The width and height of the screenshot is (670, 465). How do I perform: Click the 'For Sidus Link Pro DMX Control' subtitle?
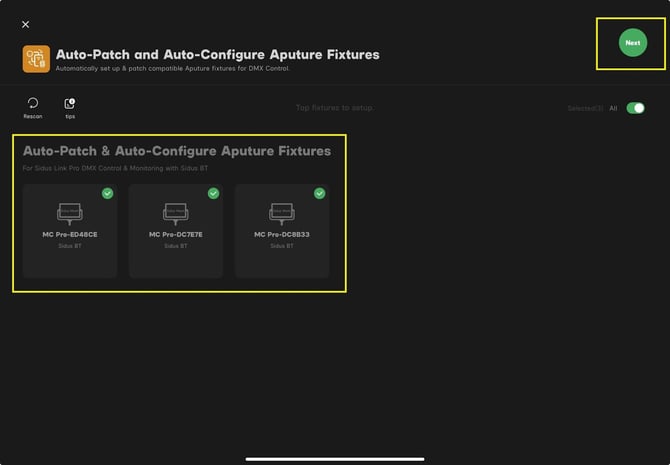[x=115, y=168]
